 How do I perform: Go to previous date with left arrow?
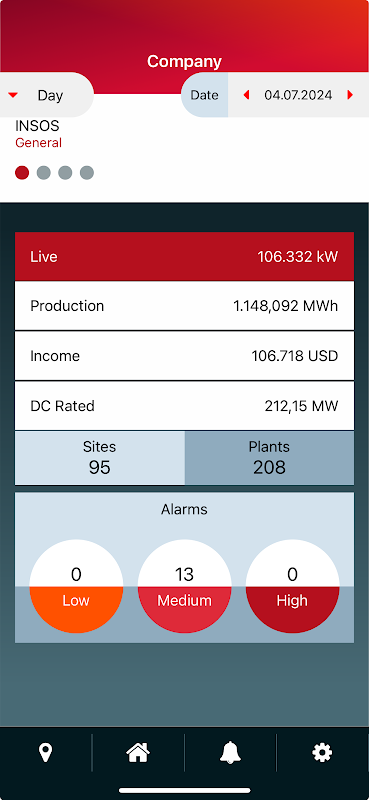[247, 95]
